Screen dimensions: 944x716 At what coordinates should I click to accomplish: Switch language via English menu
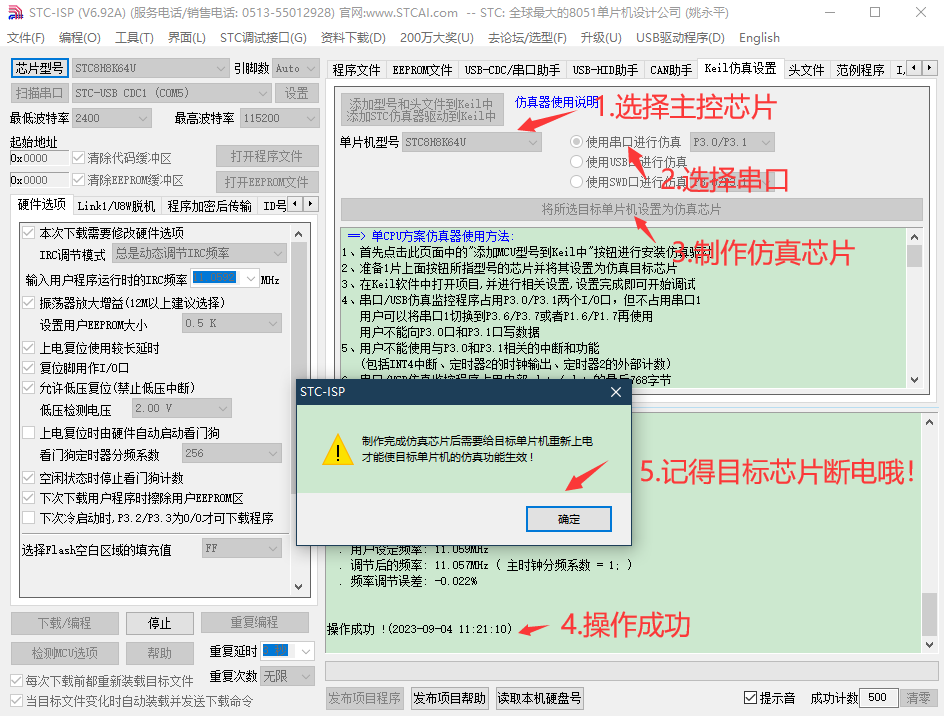coord(759,37)
